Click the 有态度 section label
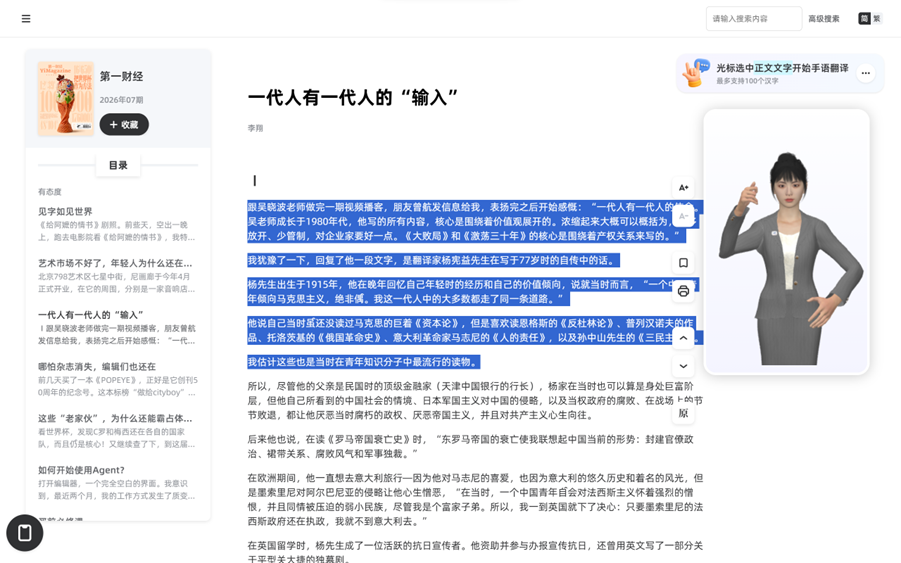Image resolution: width=901 pixels, height=563 pixels. point(49,192)
